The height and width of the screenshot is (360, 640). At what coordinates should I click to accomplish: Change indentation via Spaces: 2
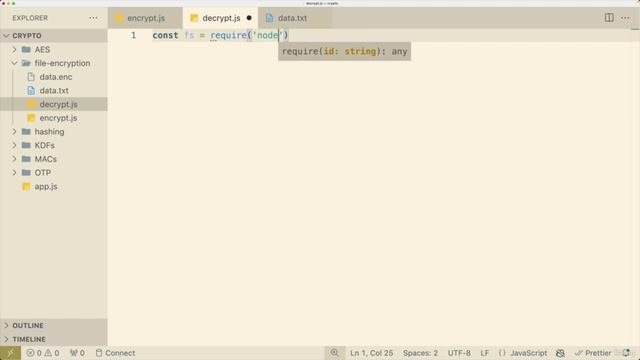[420, 353]
